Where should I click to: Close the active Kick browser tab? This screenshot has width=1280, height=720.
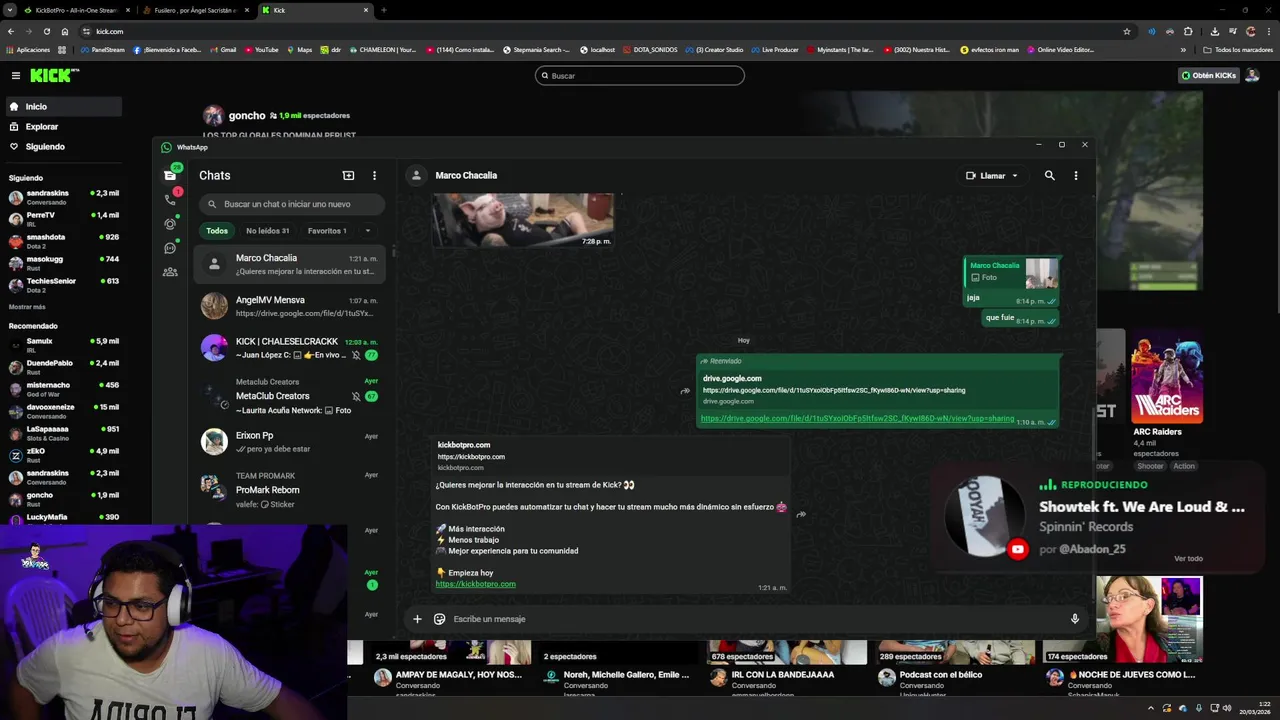point(366,10)
